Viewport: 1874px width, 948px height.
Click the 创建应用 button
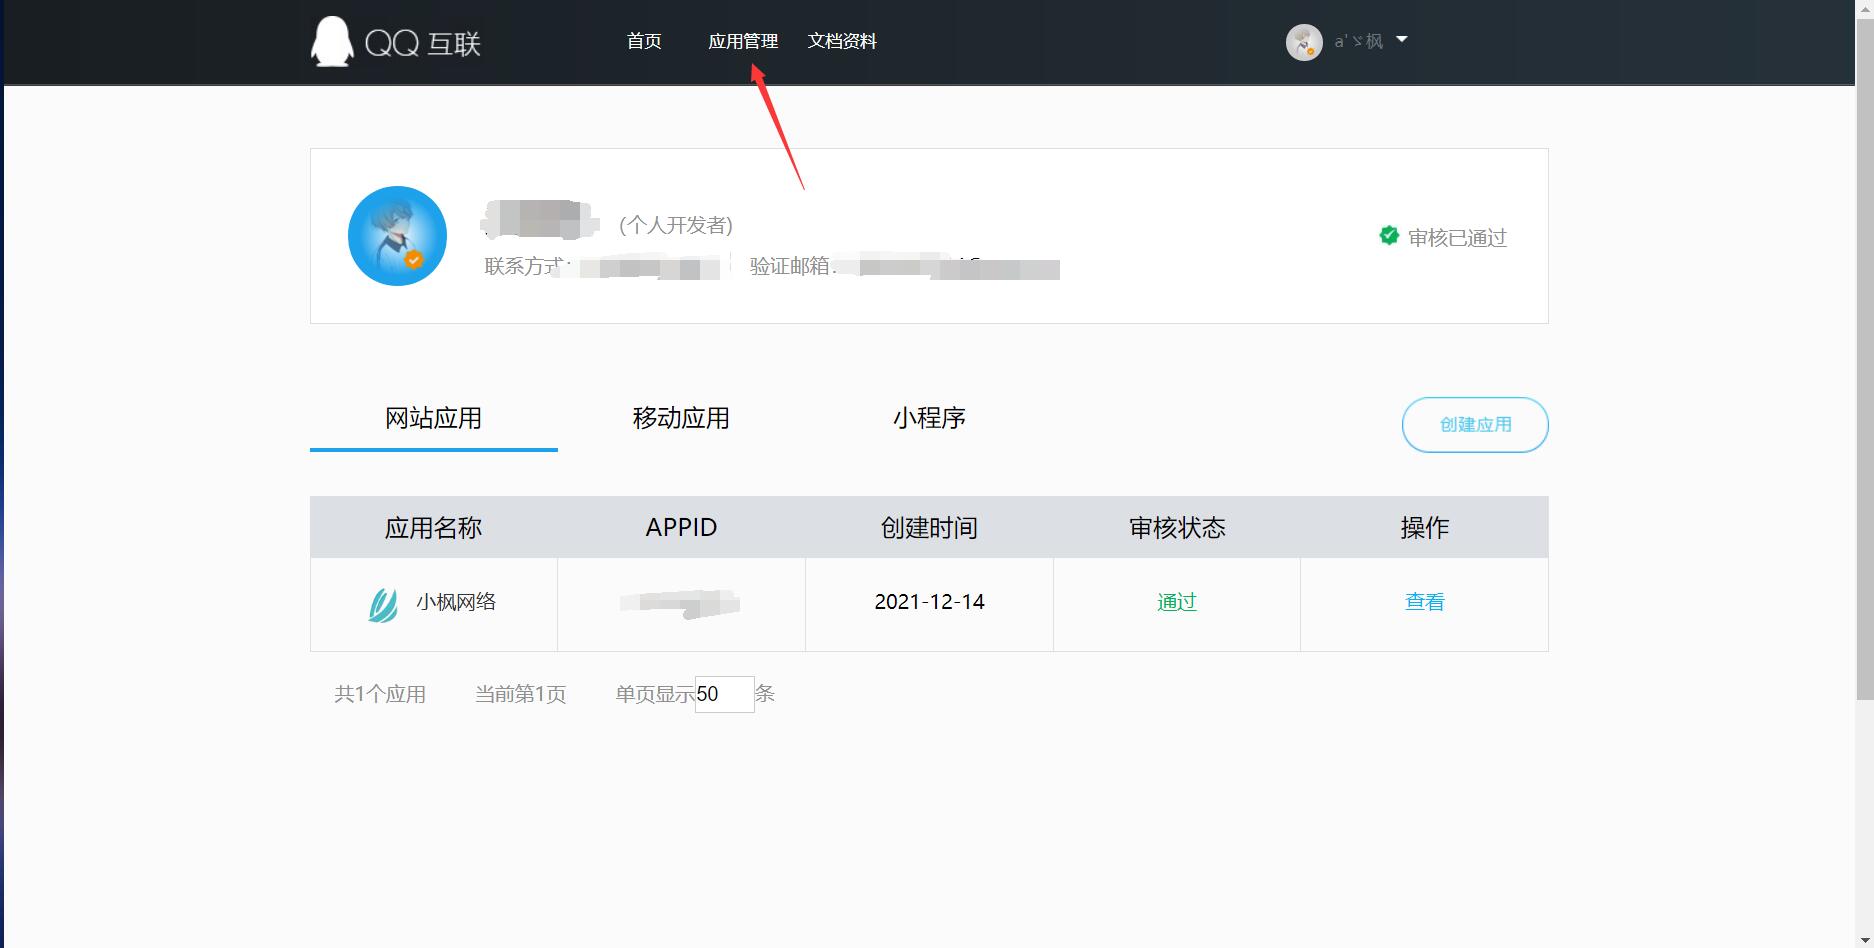click(1474, 424)
